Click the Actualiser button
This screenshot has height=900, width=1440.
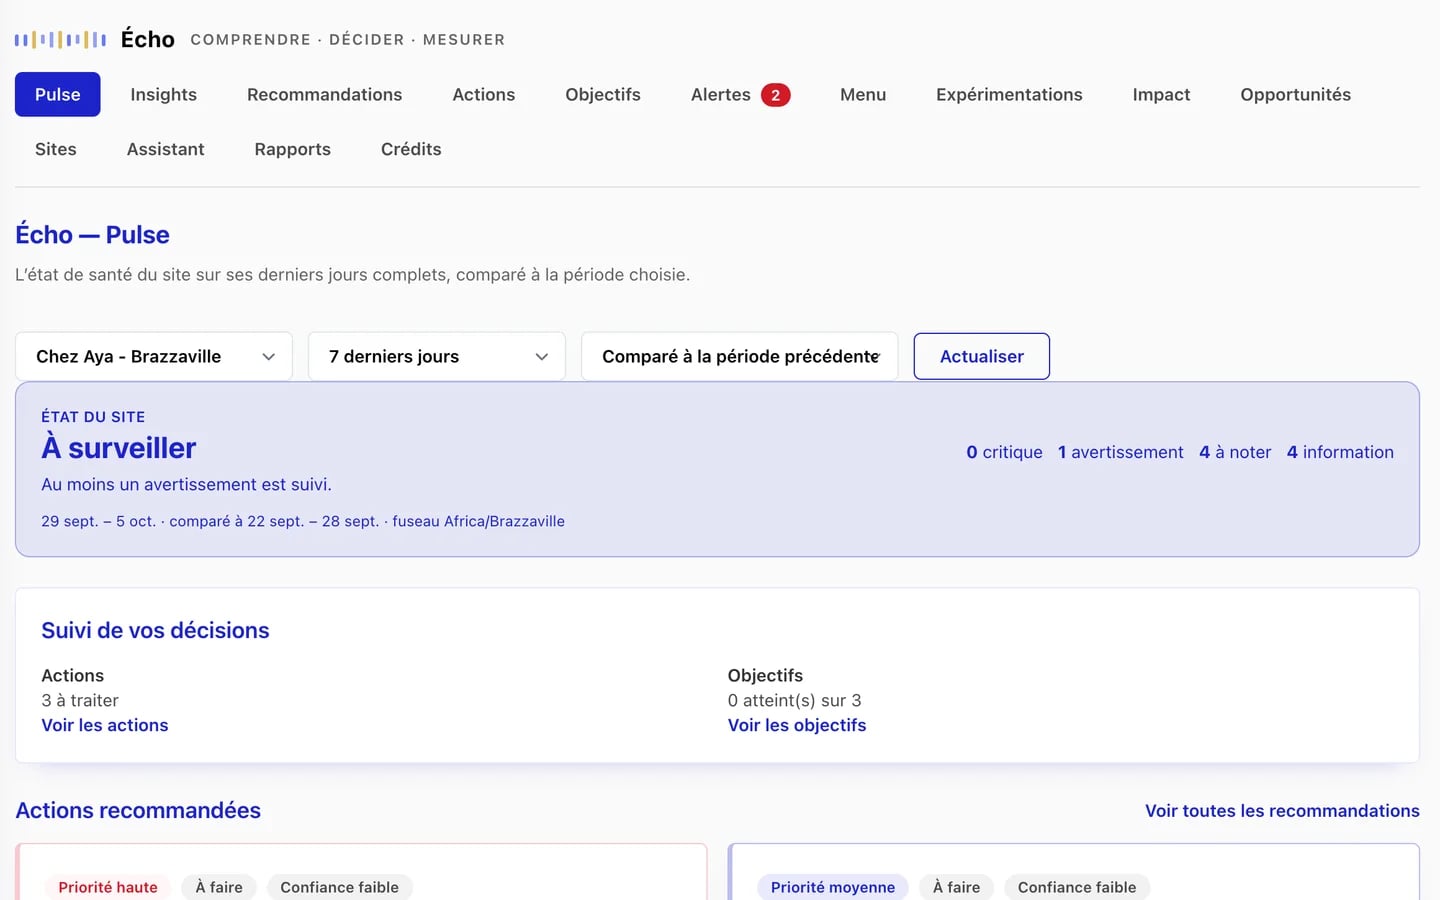[982, 356]
